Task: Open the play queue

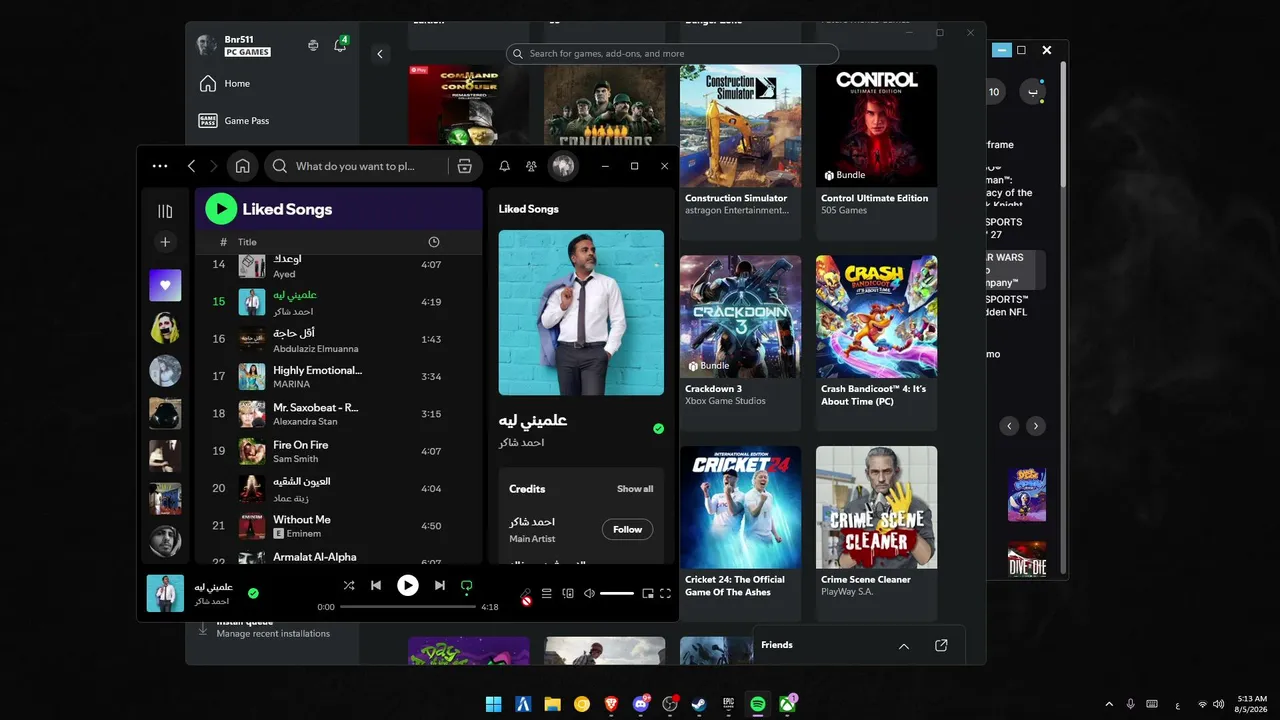Action: [x=547, y=594]
